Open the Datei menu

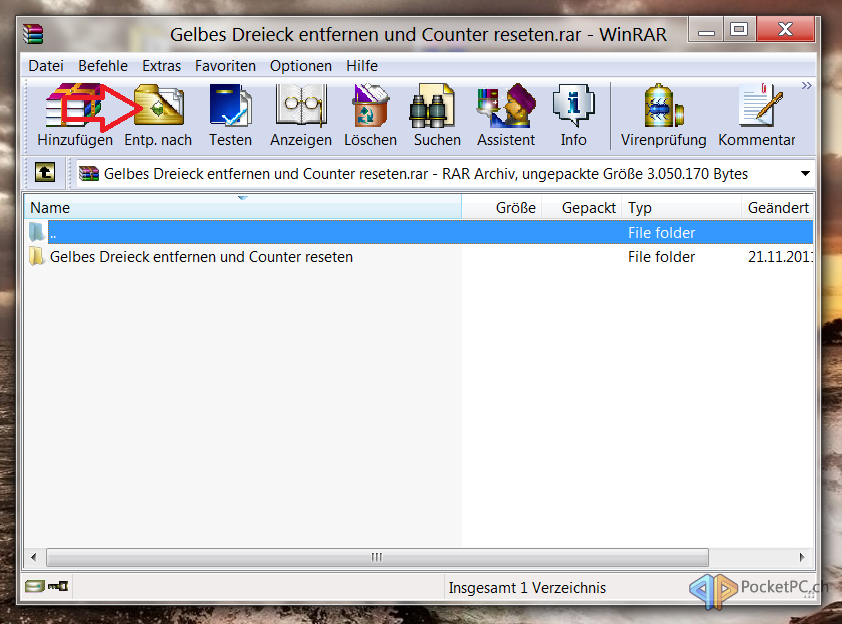click(x=46, y=66)
